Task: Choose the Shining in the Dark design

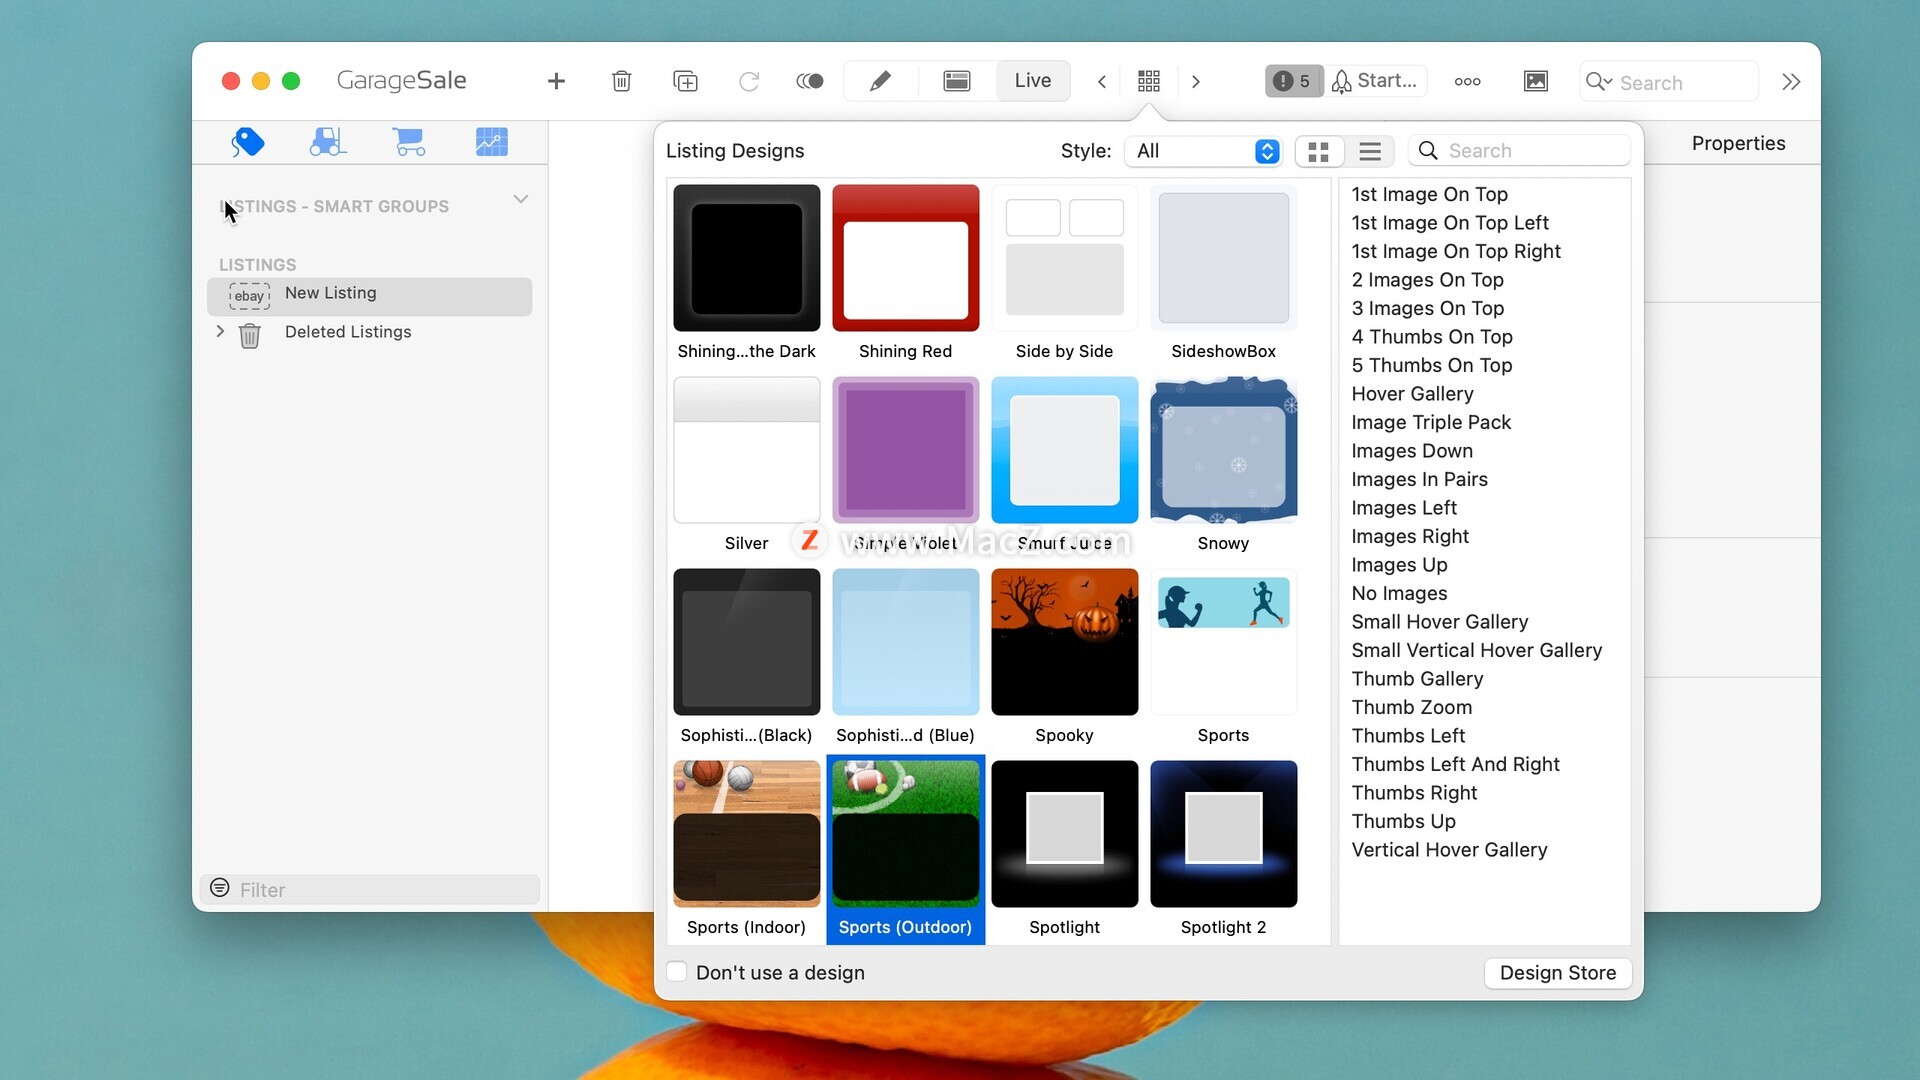Action: 747,258
